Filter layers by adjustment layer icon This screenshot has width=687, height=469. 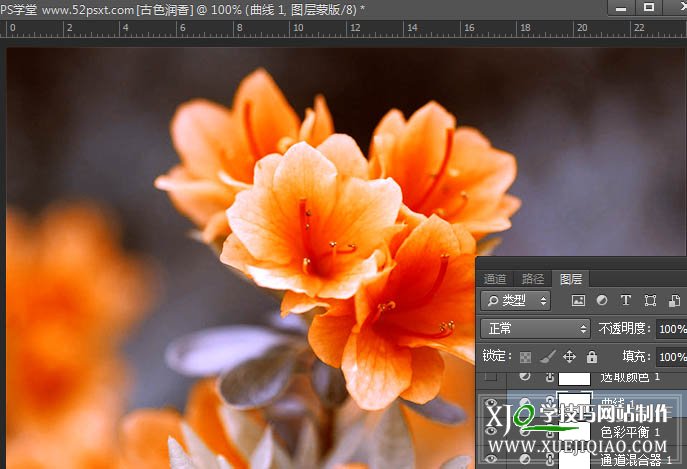[x=602, y=300]
